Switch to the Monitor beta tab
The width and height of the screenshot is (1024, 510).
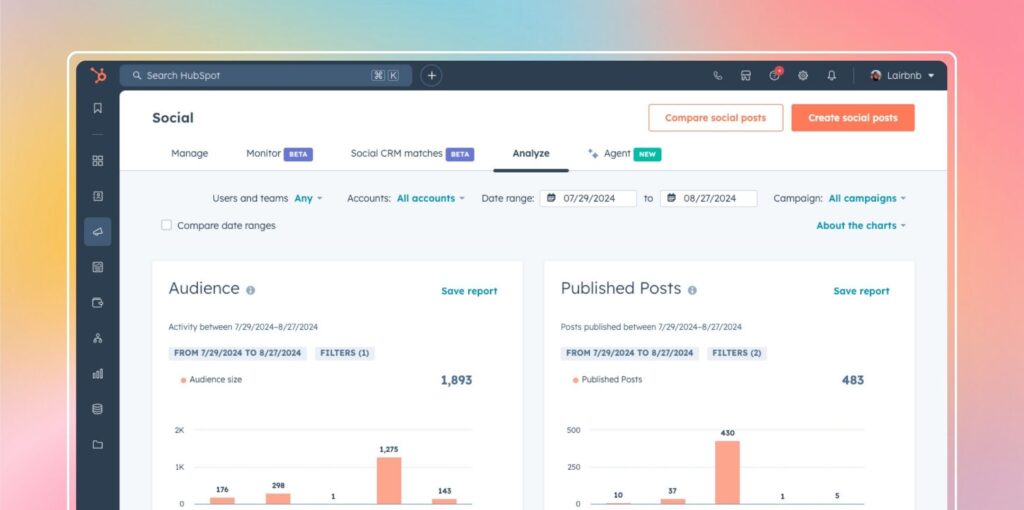(x=279, y=154)
